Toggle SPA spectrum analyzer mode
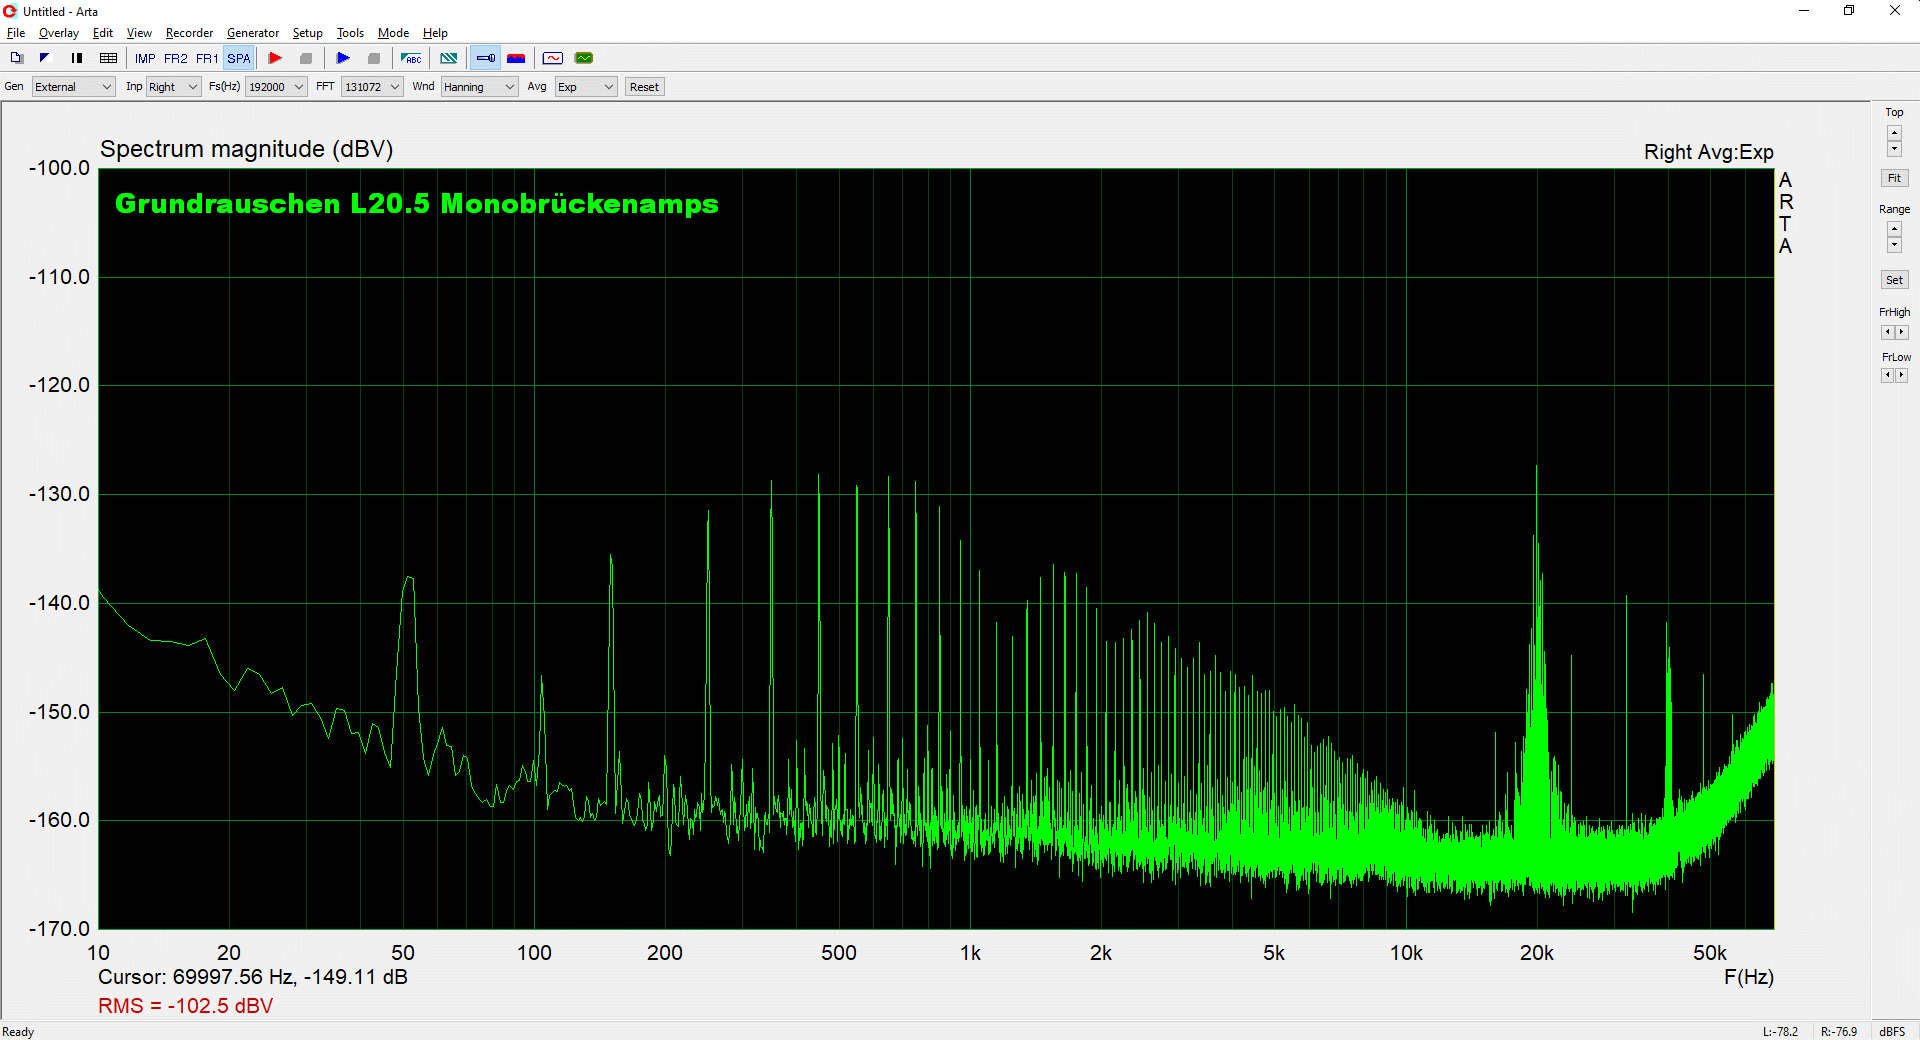This screenshot has width=1920, height=1040. [x=239, y=58]
